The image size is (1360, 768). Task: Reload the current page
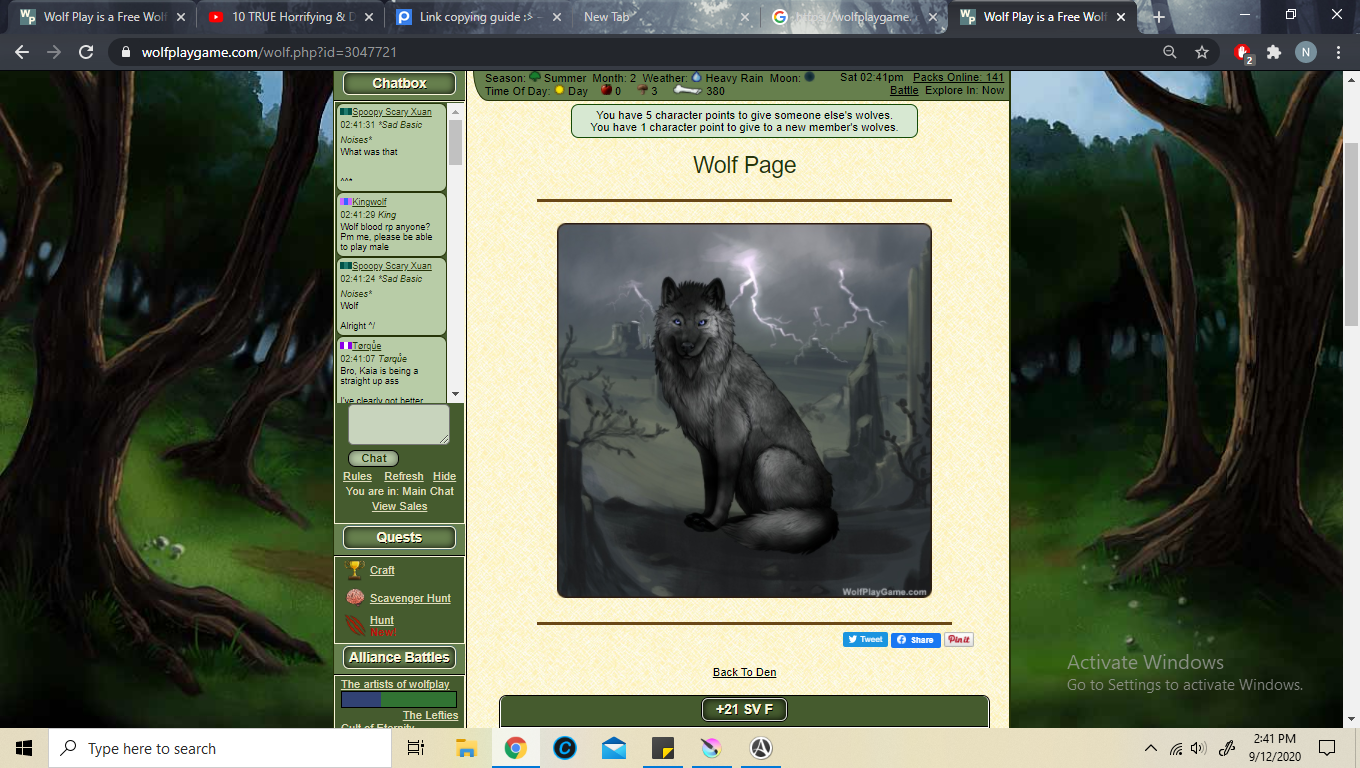point(86,53)
